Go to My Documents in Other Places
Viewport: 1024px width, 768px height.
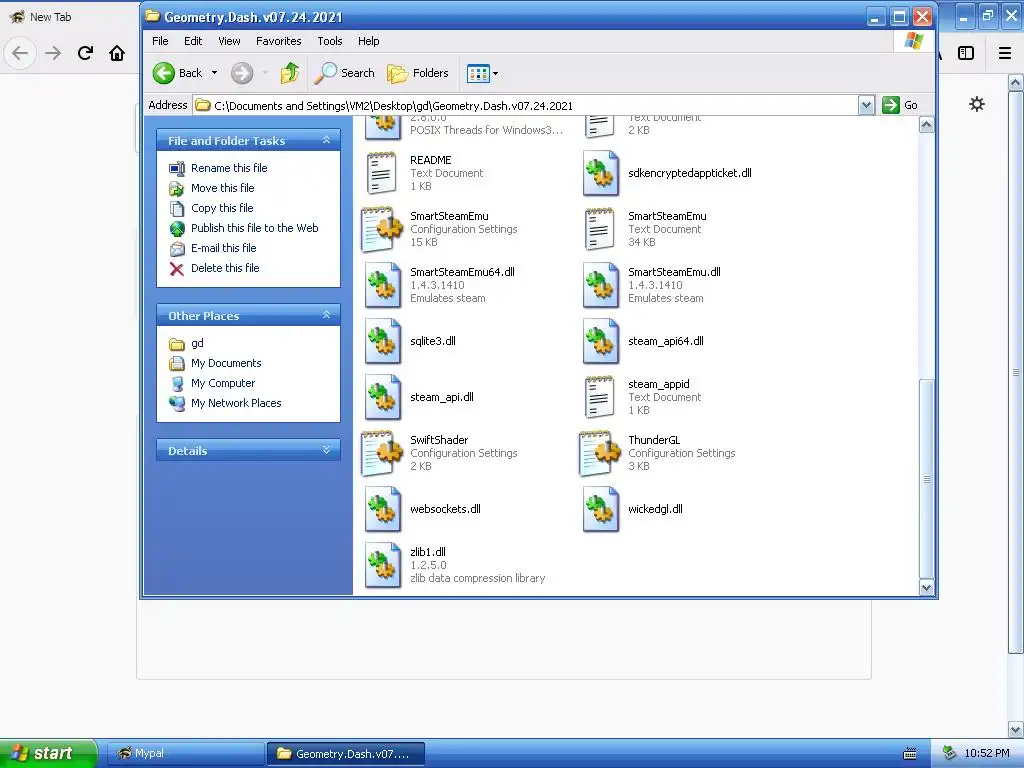click(x=226, y=363)
